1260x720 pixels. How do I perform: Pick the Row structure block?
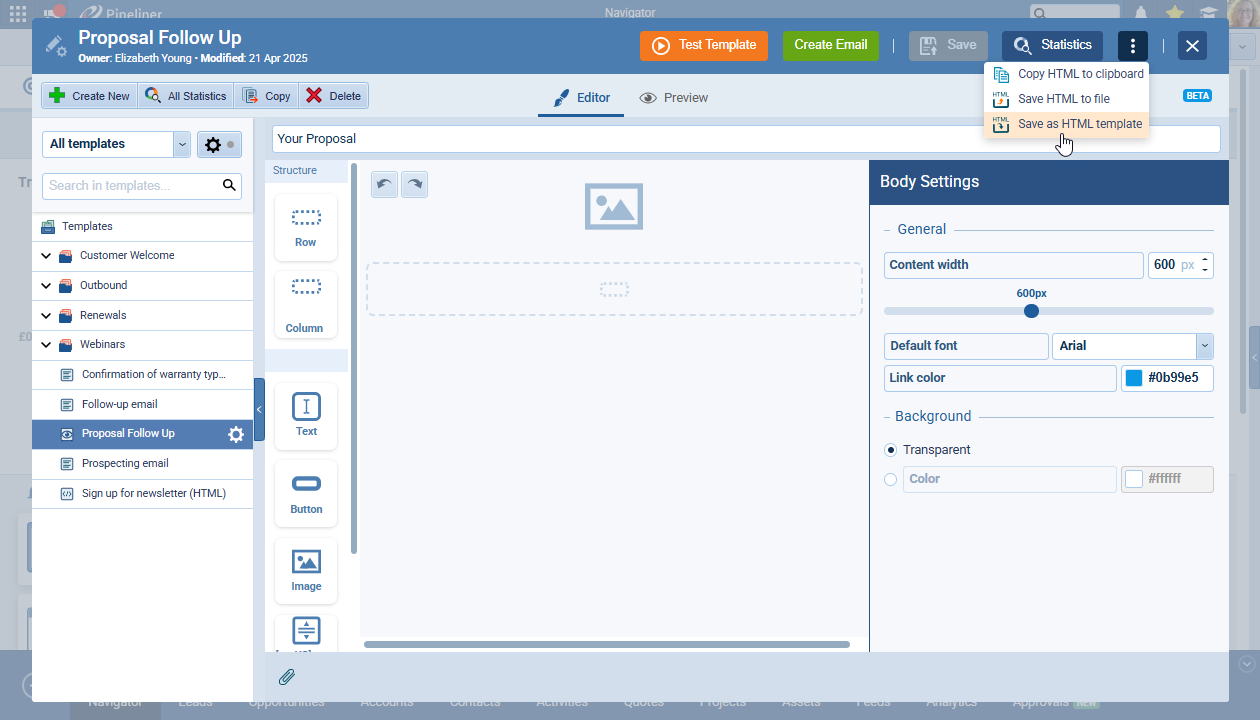tap(306, 227)
